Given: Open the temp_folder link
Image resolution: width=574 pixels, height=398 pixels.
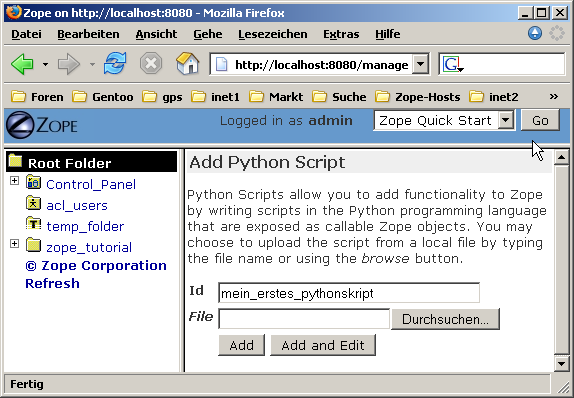Looking at the screenshot, I should coord(85,226).
